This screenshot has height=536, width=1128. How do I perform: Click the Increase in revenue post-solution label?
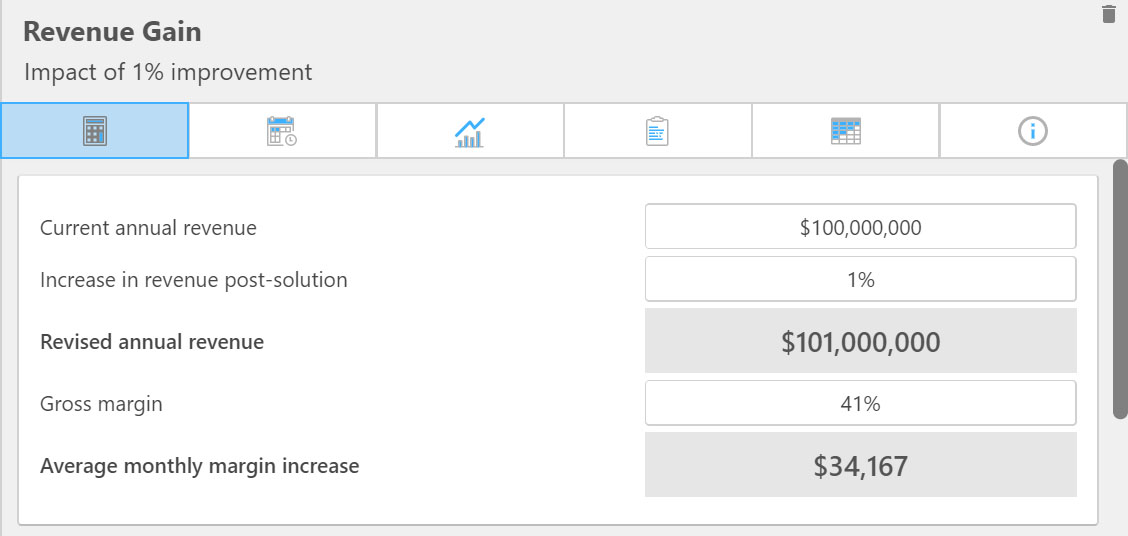[194, 280]
